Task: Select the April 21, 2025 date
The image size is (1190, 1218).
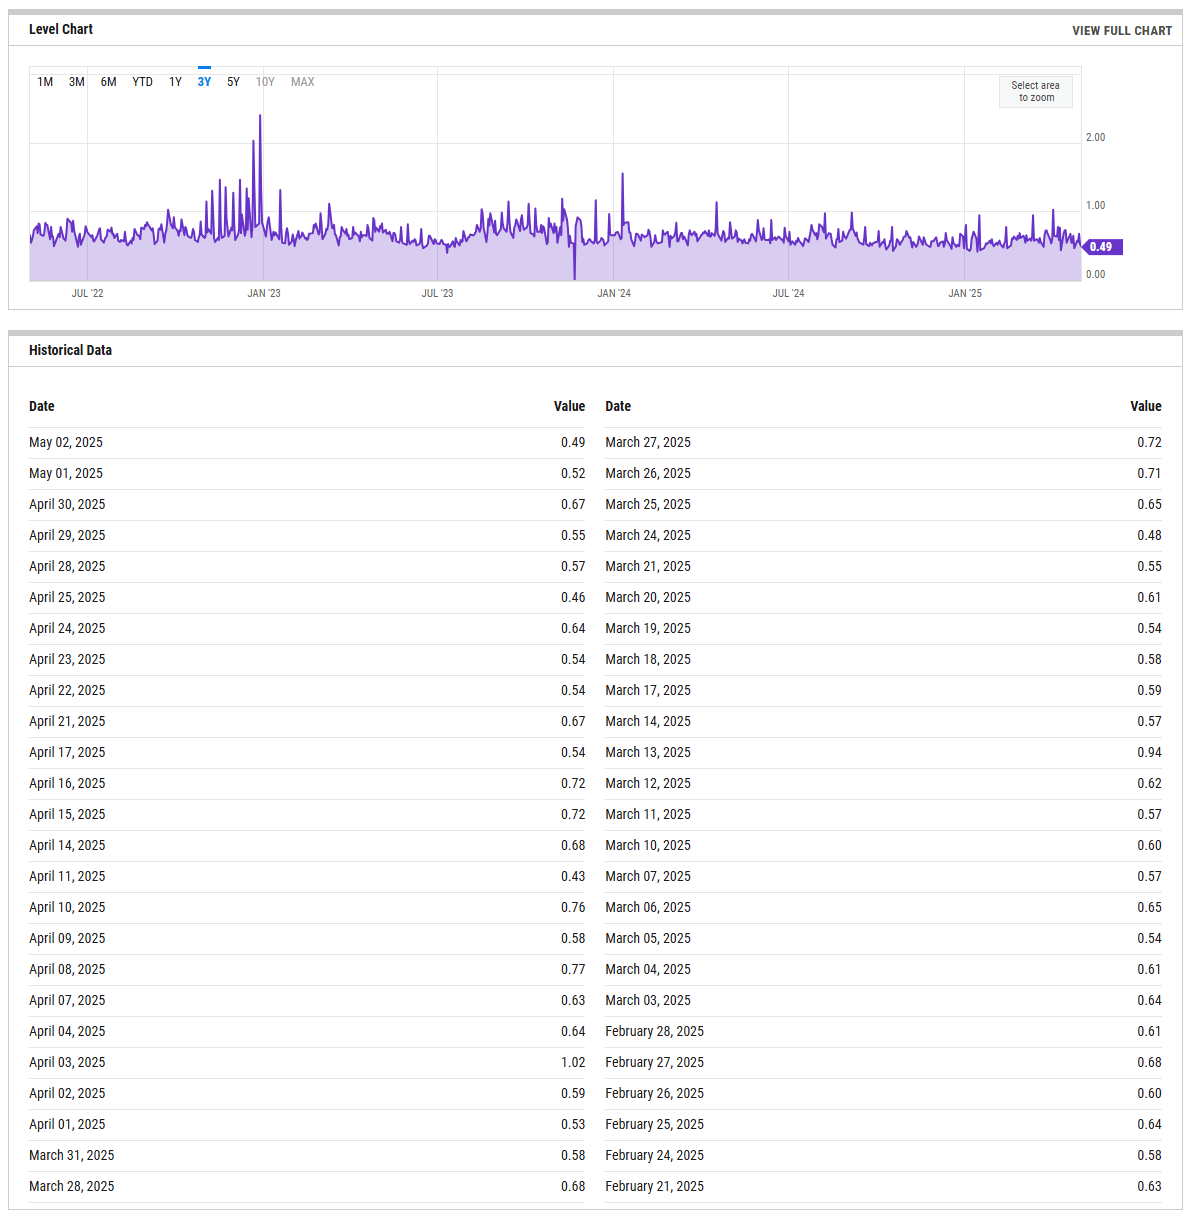Action: pyautogui.click(x=67, y=721)
